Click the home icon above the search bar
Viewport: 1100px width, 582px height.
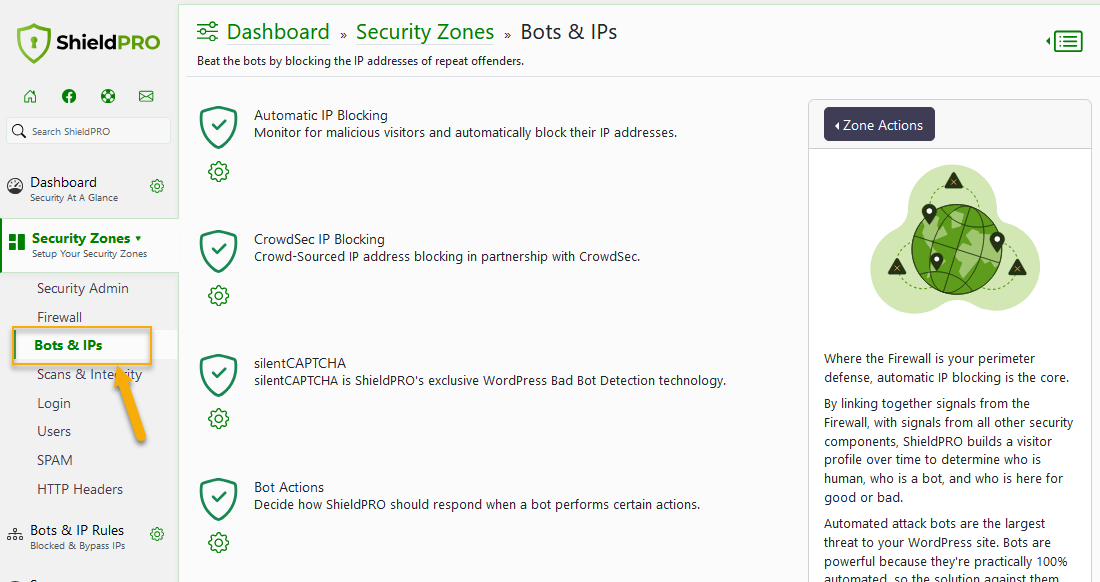click(30, 96)
